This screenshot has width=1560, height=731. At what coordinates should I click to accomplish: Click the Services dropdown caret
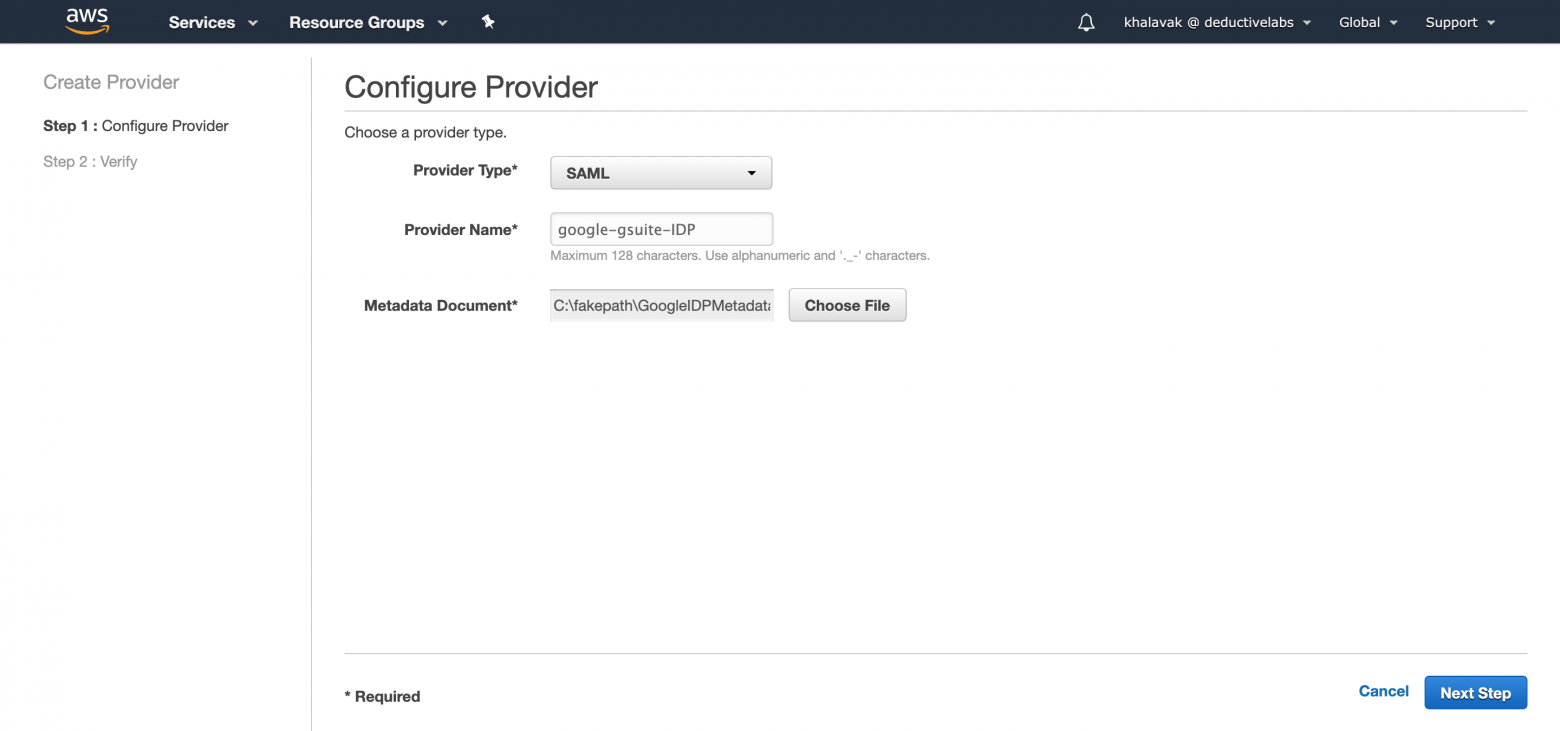(252, 23)
